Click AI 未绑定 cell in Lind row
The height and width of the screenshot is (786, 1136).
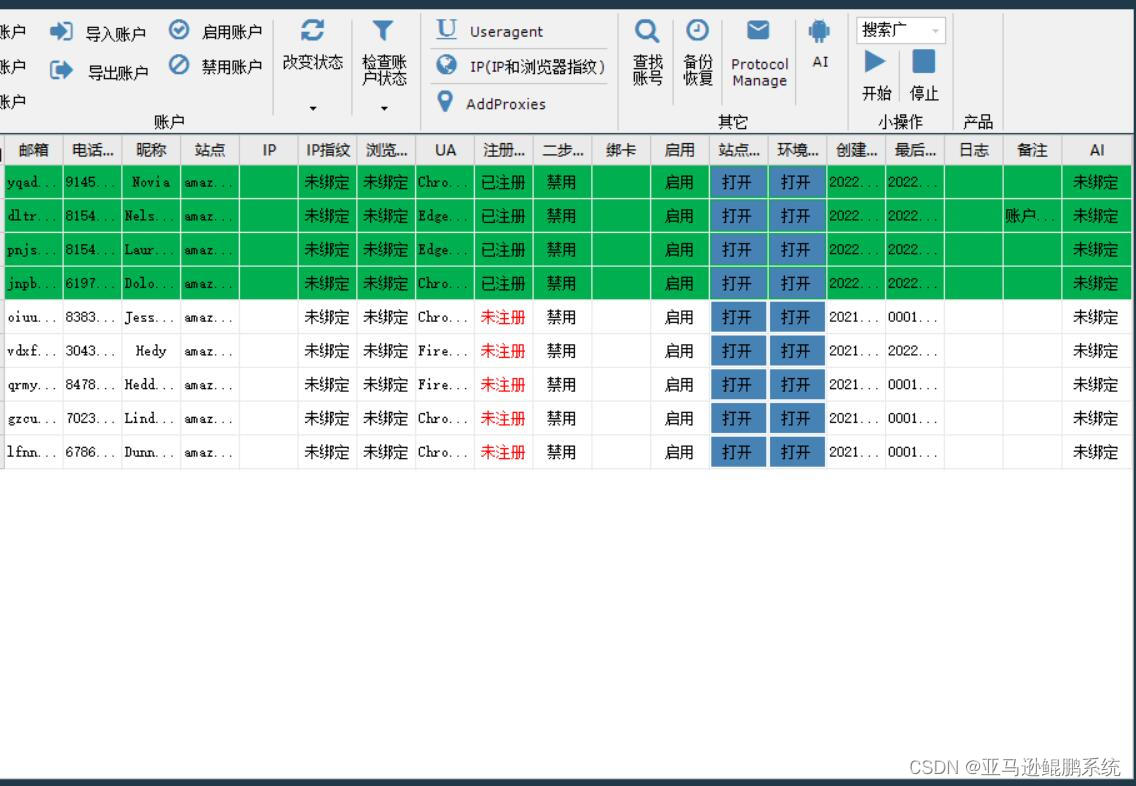tap(1097, 418)
